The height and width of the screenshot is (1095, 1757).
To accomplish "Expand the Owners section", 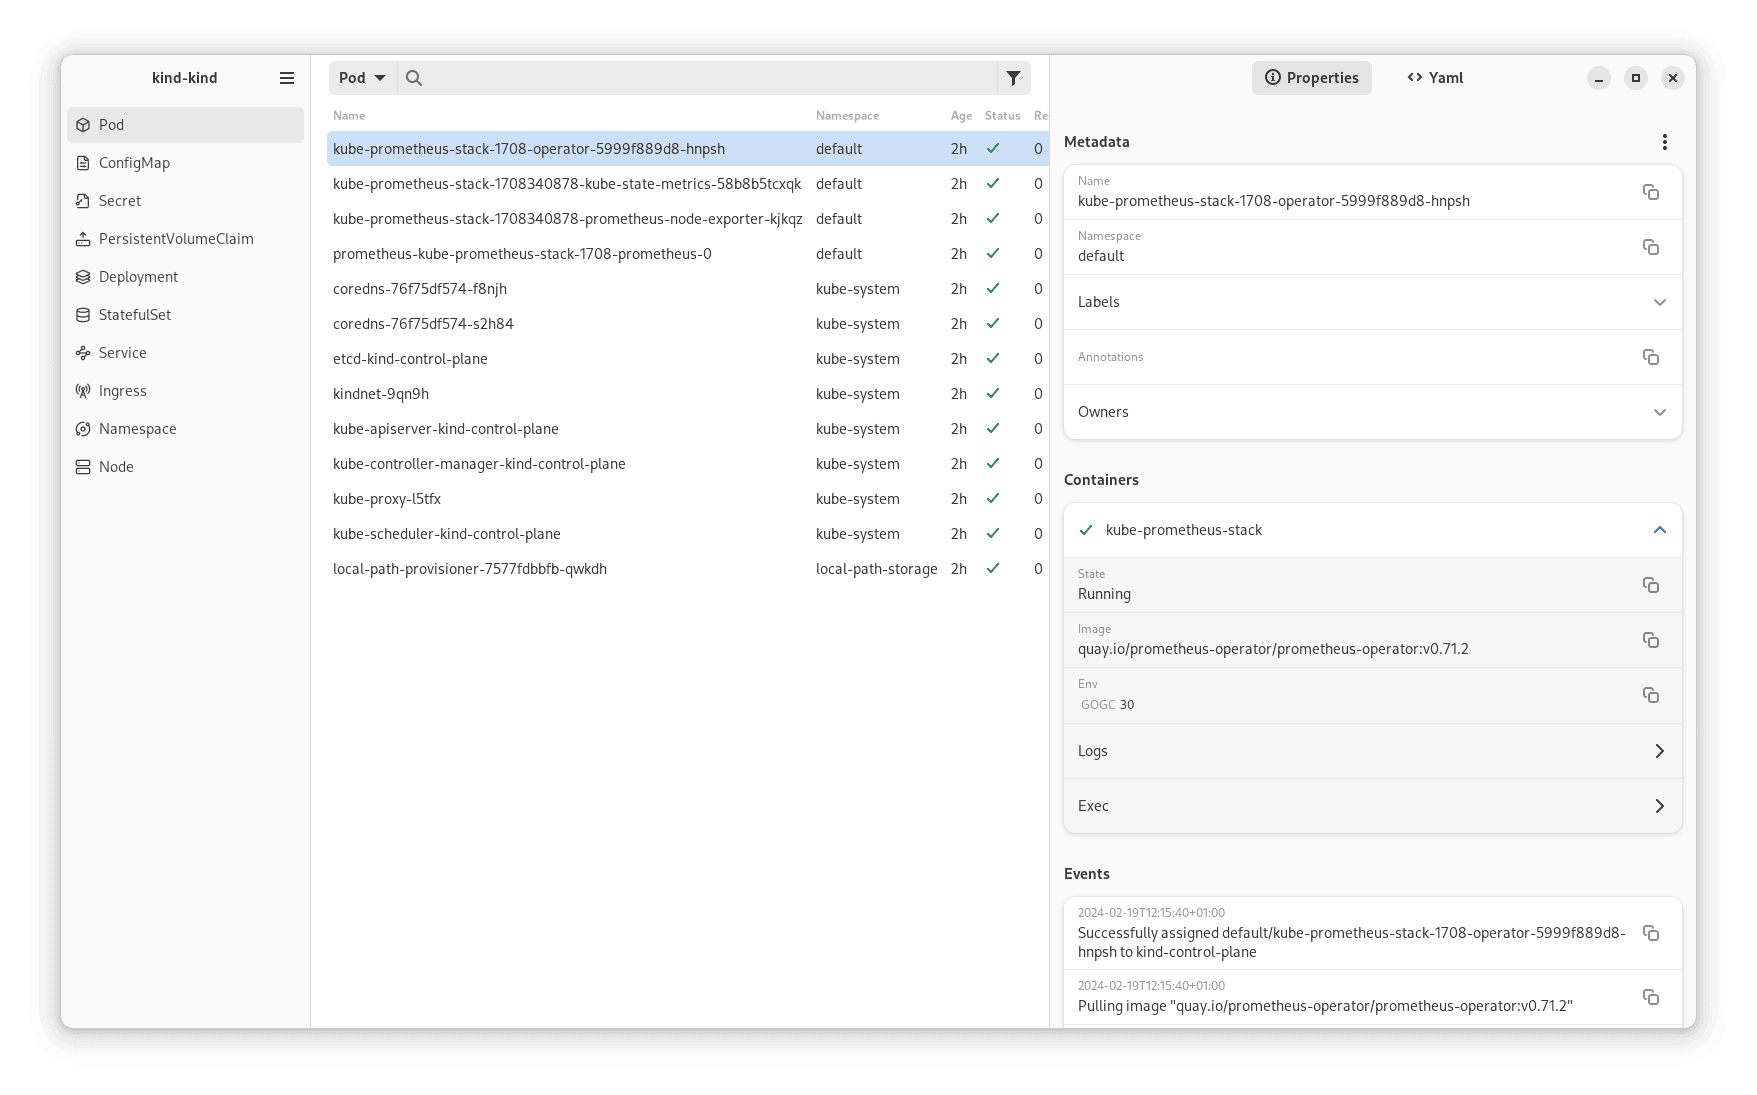I will pos(1660,411).
